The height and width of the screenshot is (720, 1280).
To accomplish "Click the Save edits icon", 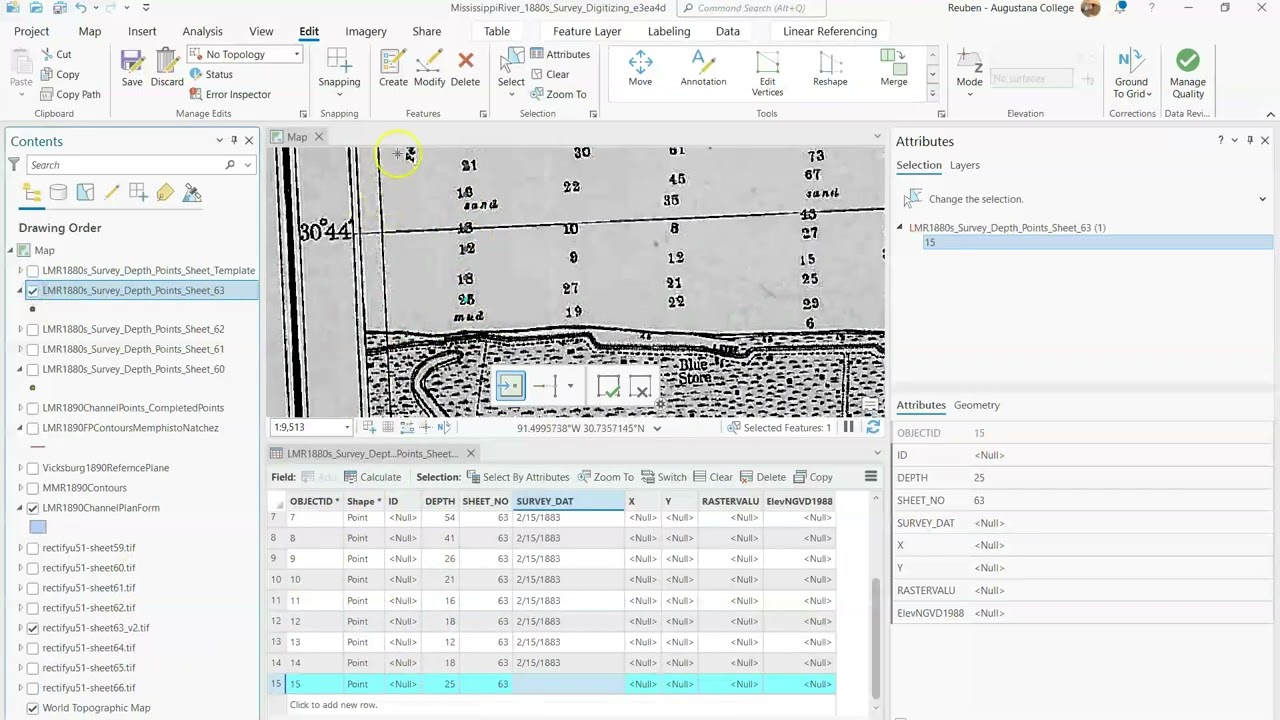I will click(132, 62).
